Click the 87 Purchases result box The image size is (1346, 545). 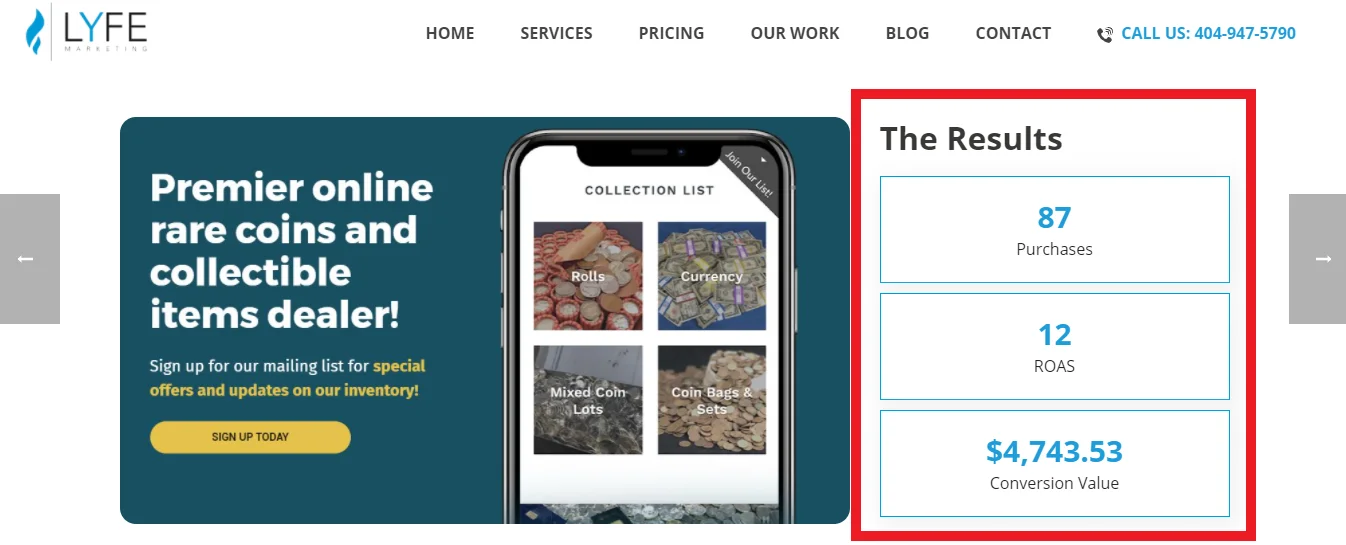click(1055, 229)
